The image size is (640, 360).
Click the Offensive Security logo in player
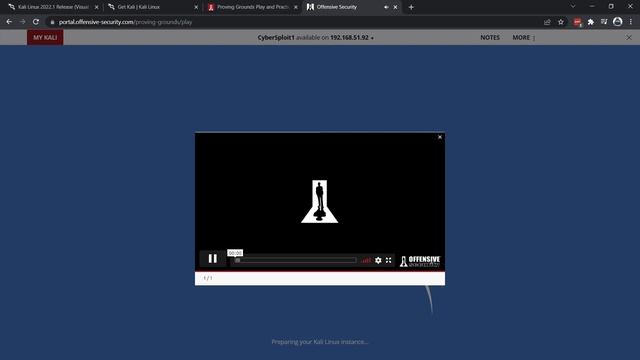click(420, 261)
